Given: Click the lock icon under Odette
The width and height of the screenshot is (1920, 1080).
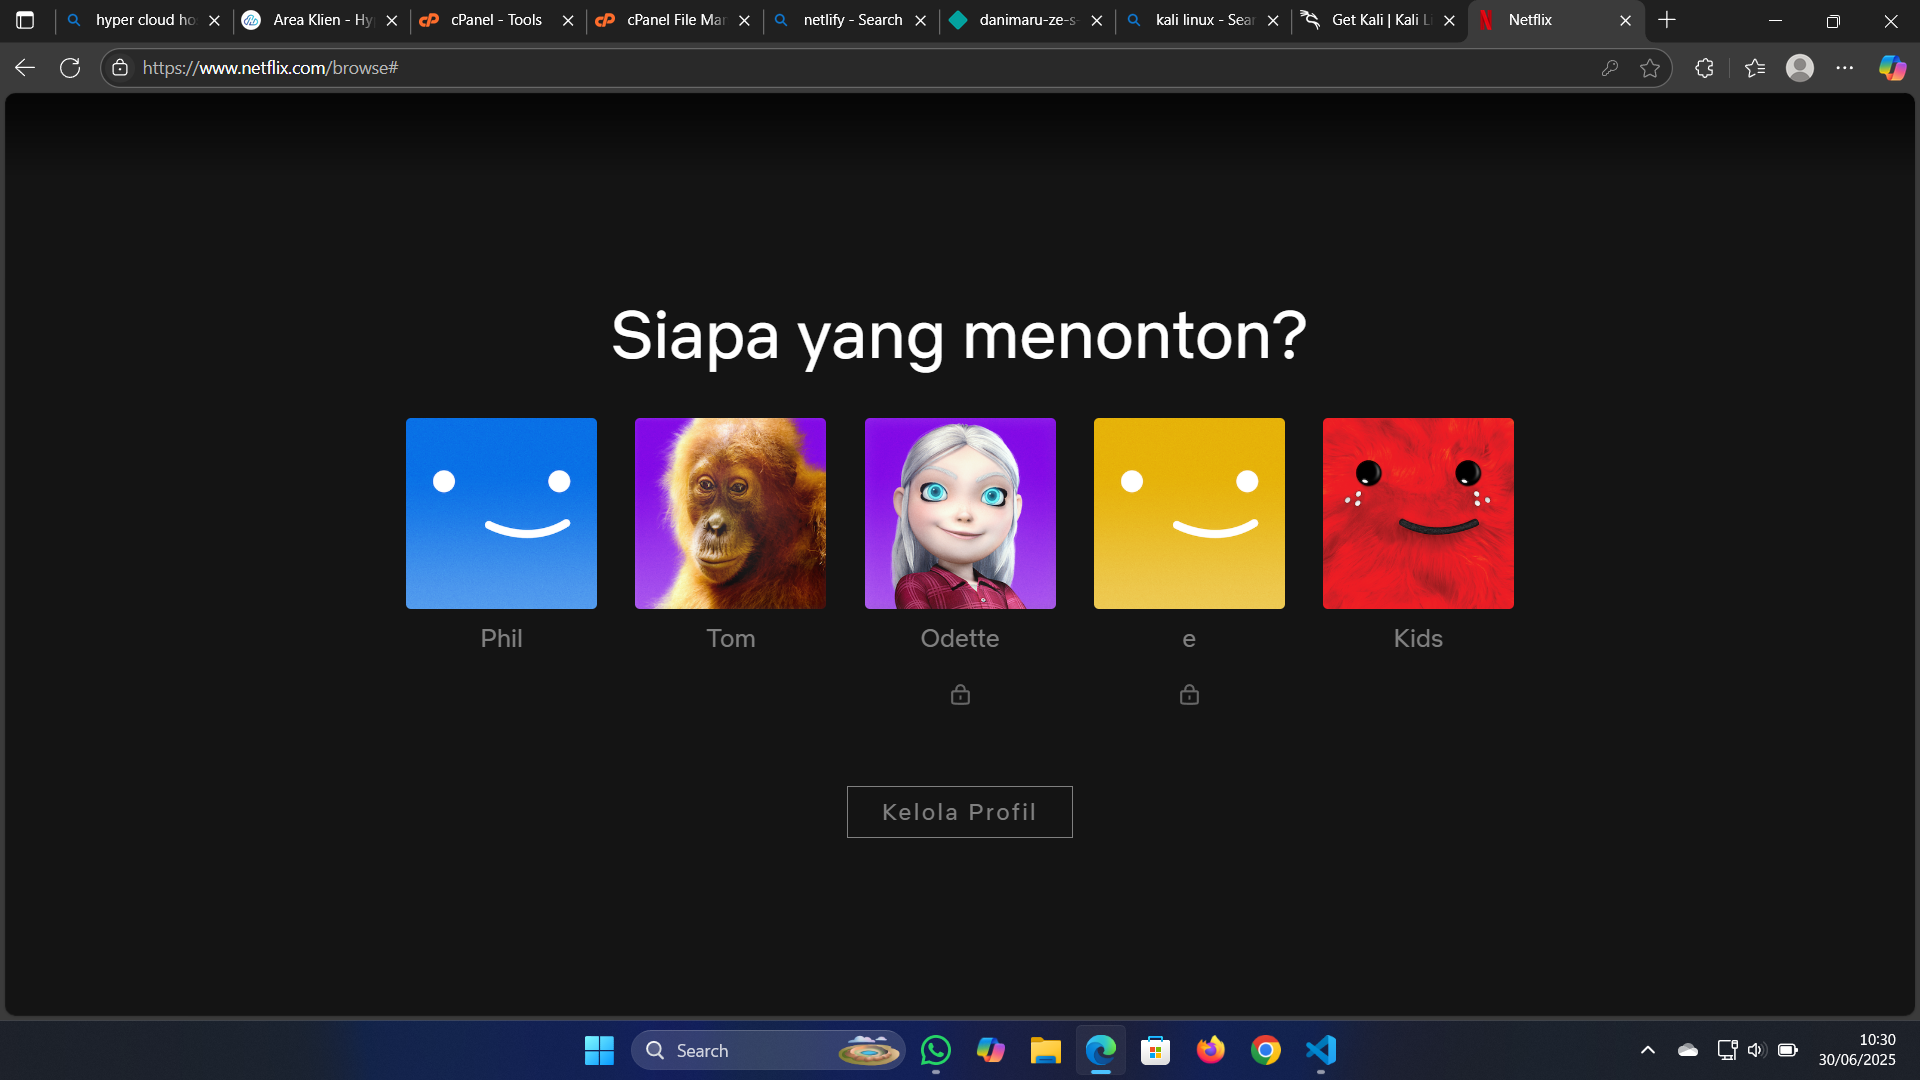Looking at the screenshot, I should (x=959, y=694).
